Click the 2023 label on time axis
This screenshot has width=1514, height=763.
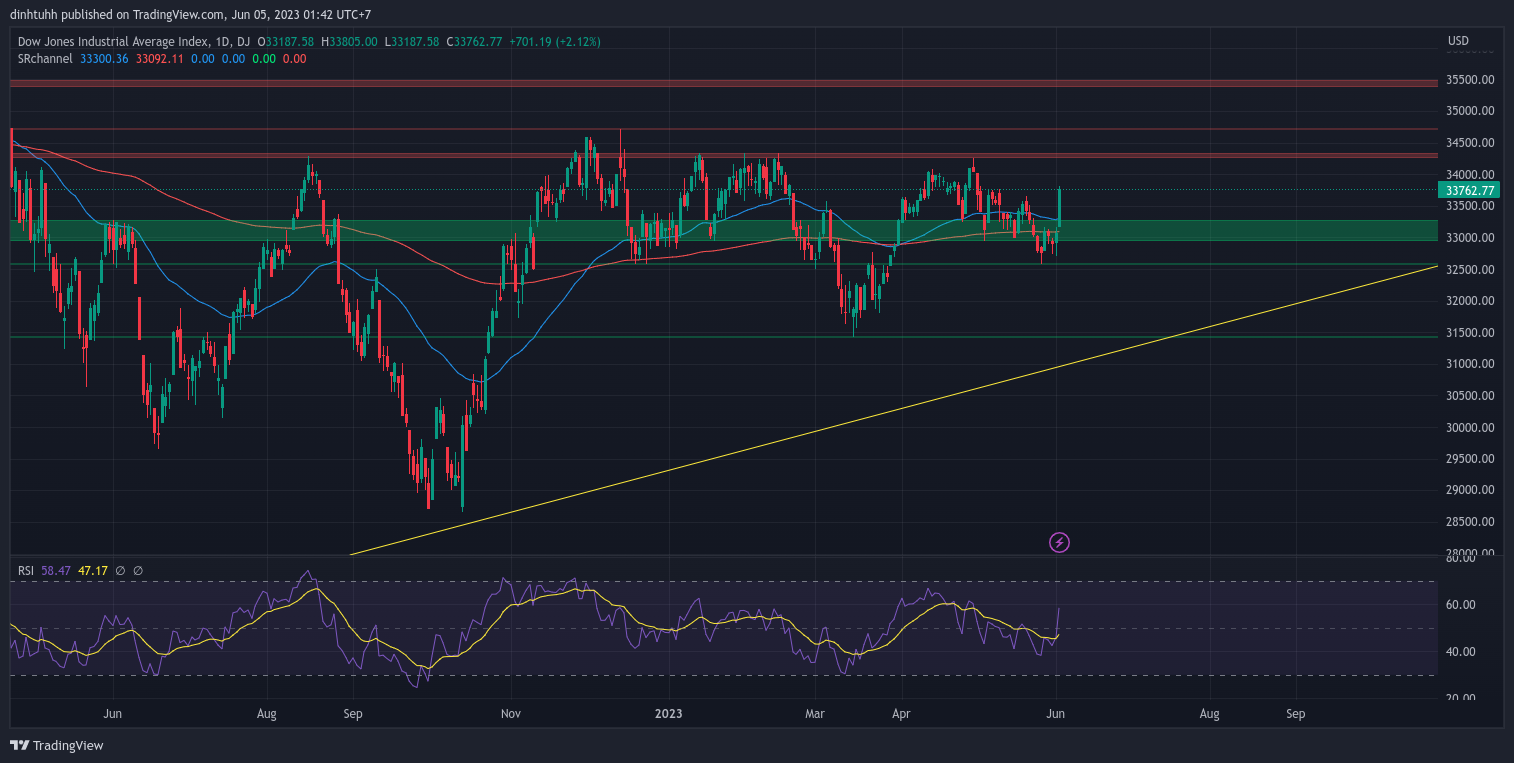[668, 714]
